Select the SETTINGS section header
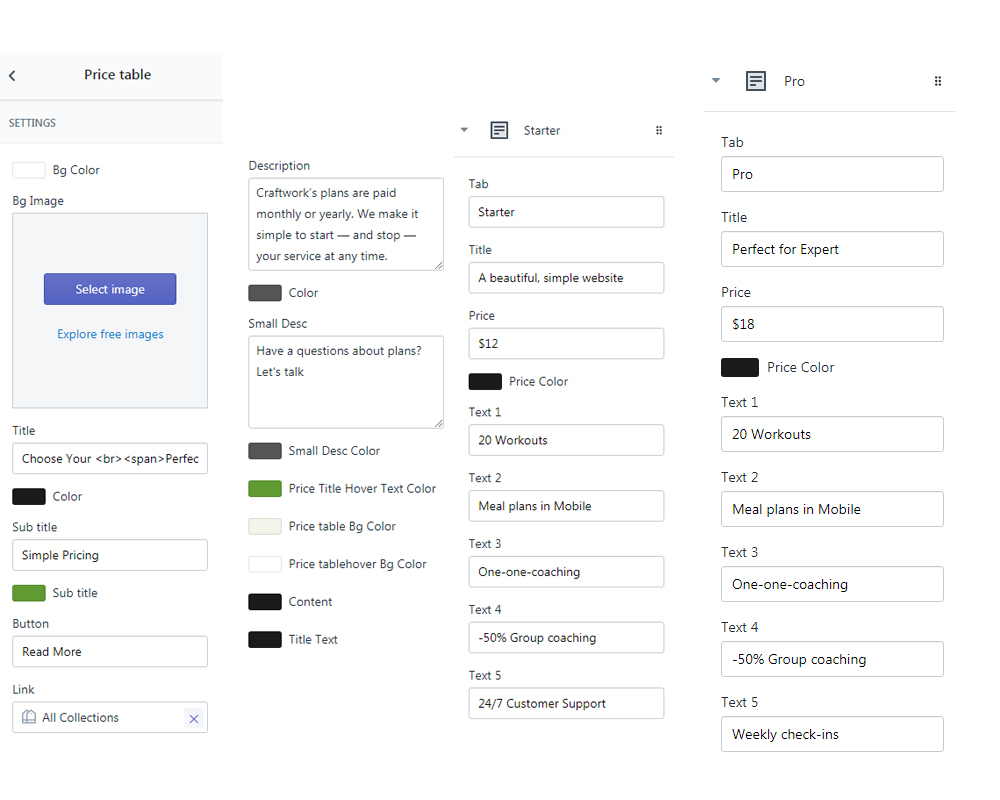 tap(32, 122)
